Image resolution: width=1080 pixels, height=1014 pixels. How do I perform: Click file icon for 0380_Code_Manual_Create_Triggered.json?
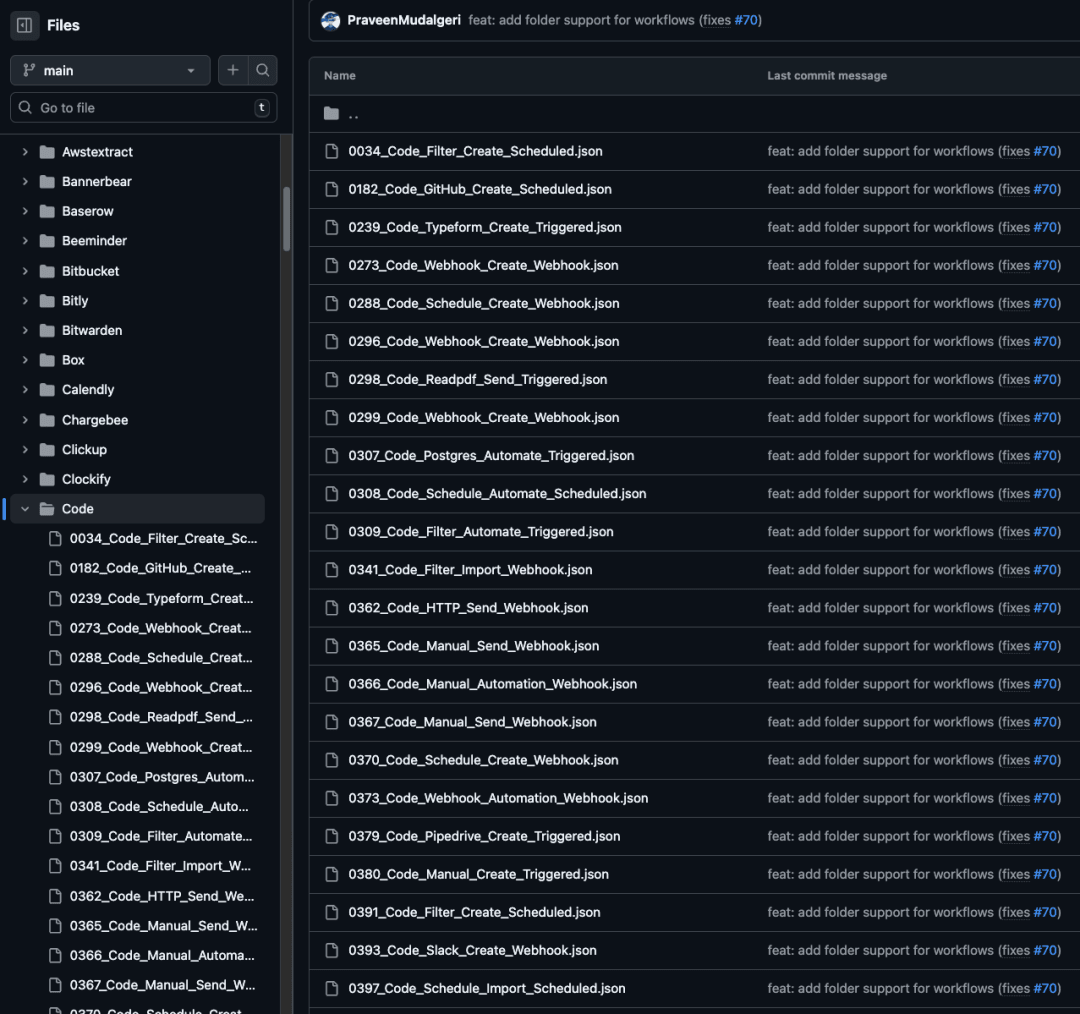[x=331, y=874]
